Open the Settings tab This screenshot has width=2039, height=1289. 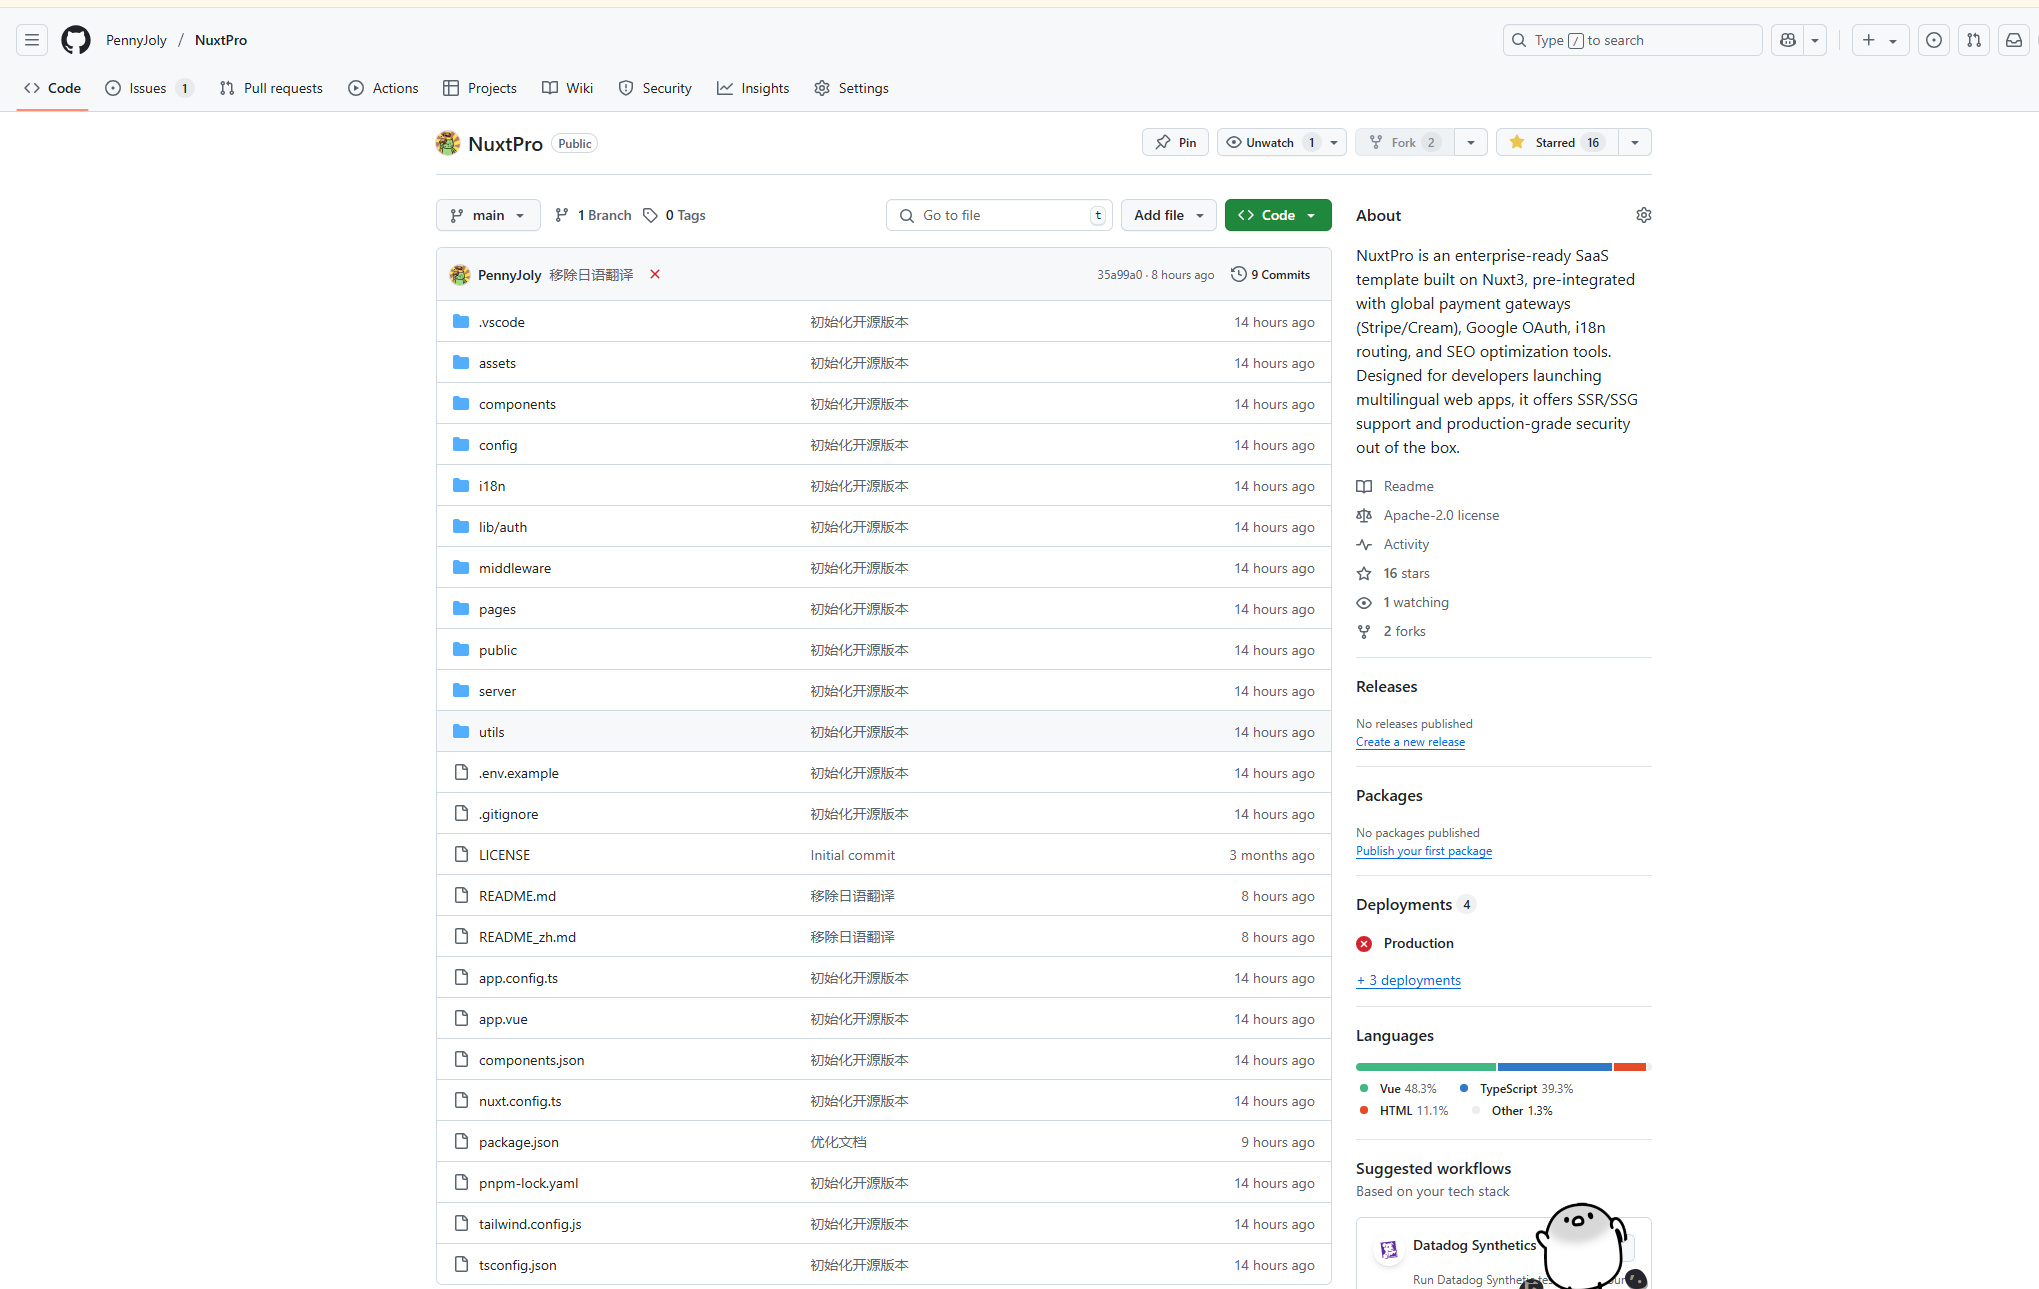(851, 88)
